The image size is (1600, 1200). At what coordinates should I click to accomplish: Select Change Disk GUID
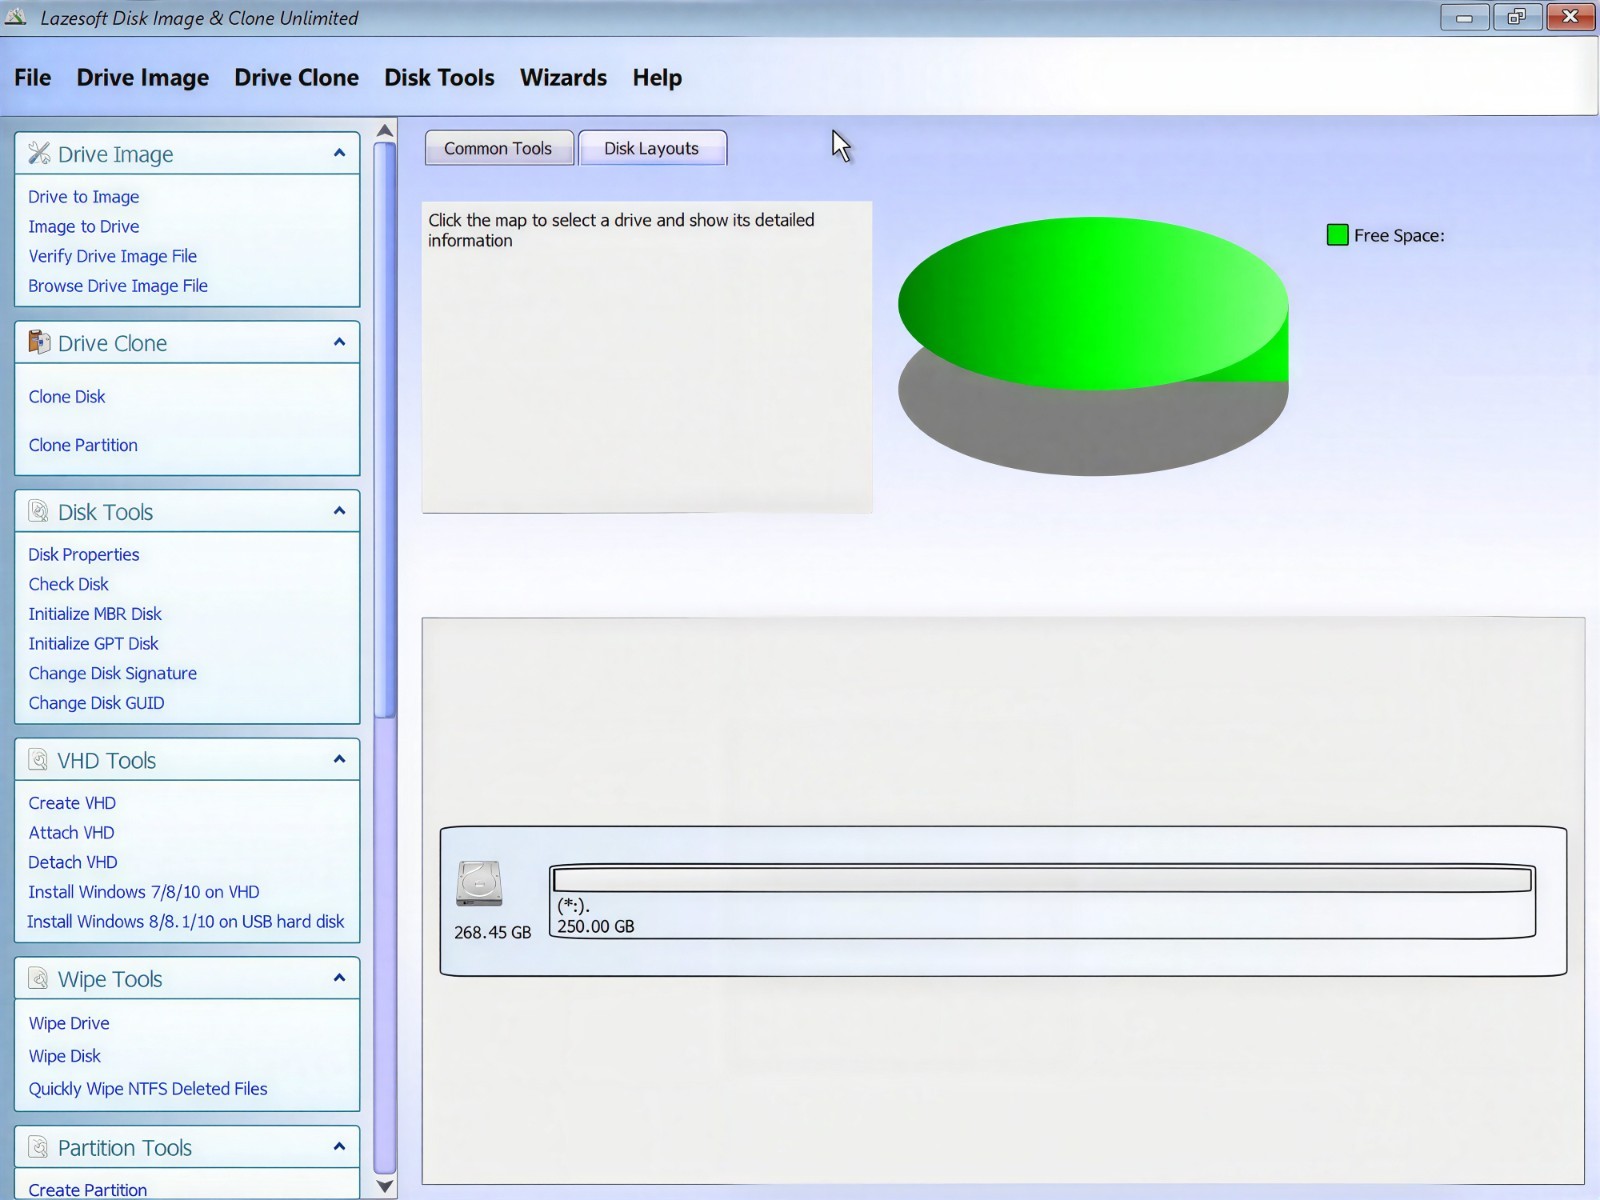pos(97,703)
